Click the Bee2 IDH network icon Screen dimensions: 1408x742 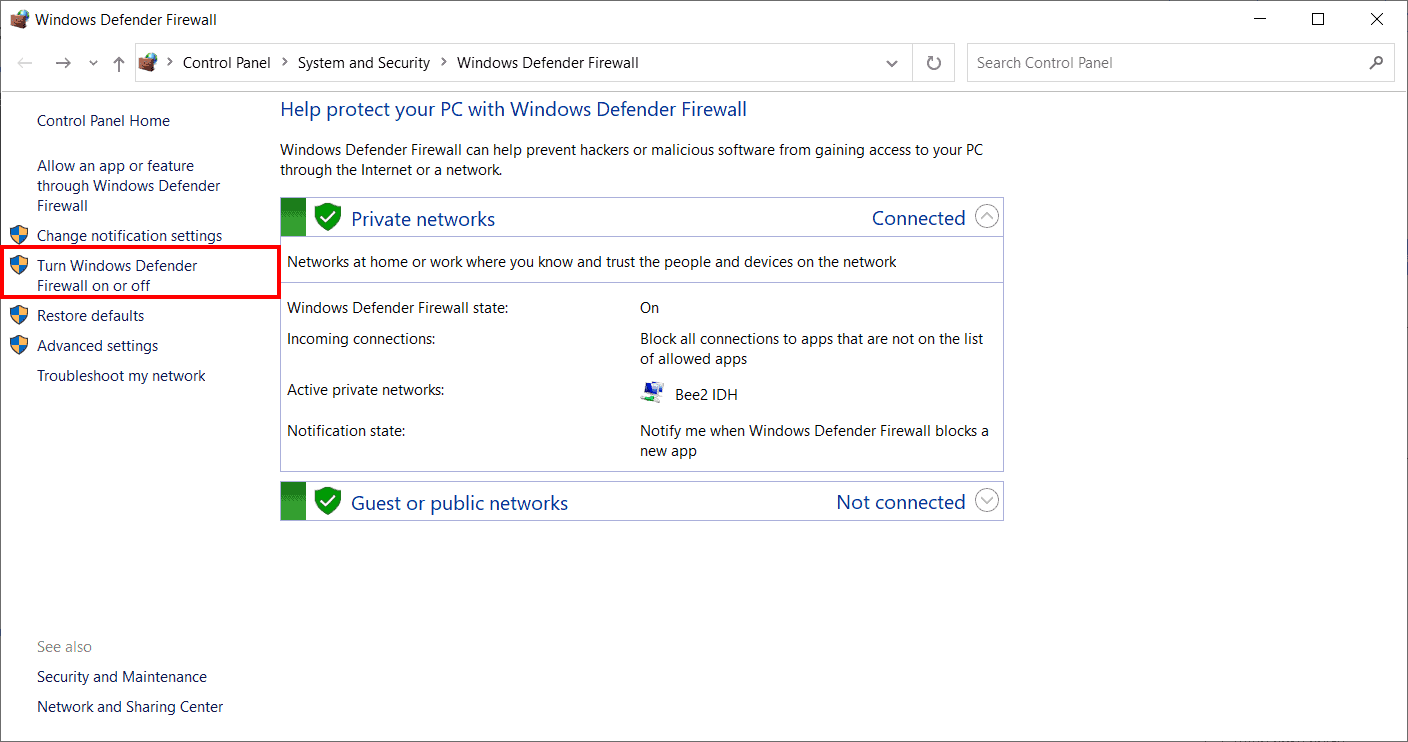652,393
